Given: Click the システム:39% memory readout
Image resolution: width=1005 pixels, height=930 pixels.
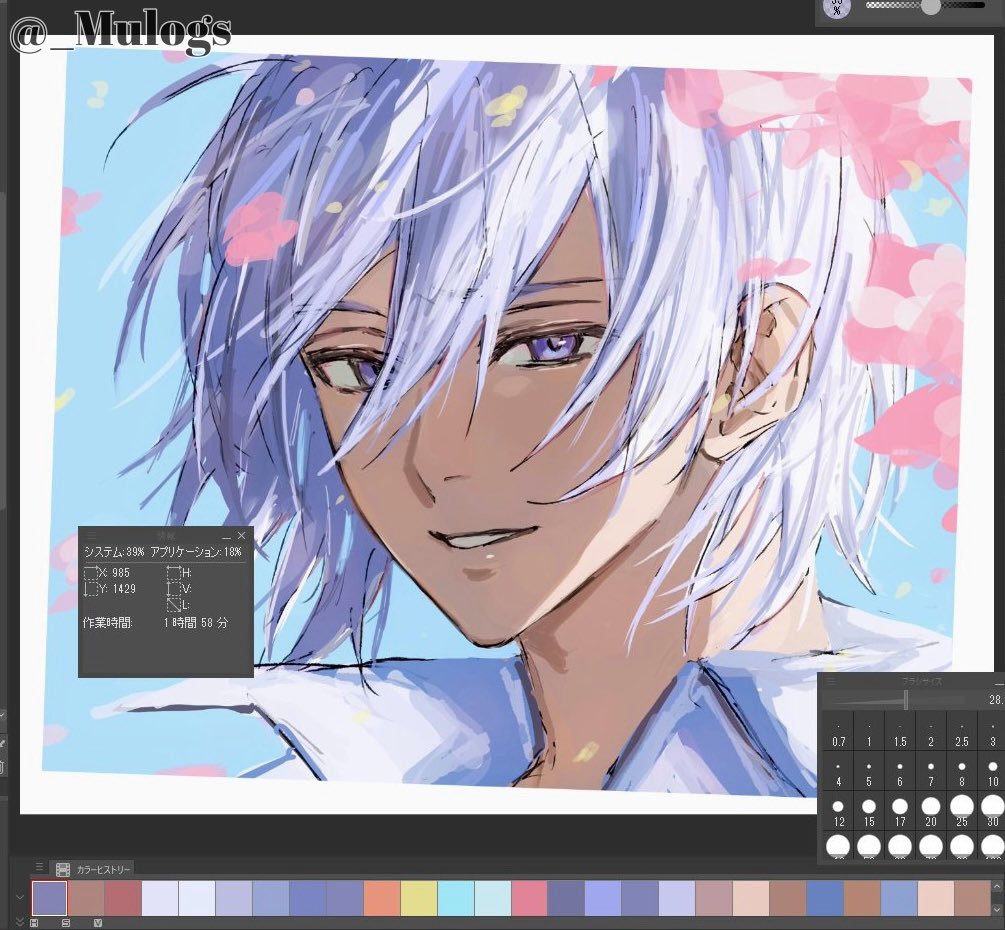Looking at the screenshot, I should click(114, 552).
